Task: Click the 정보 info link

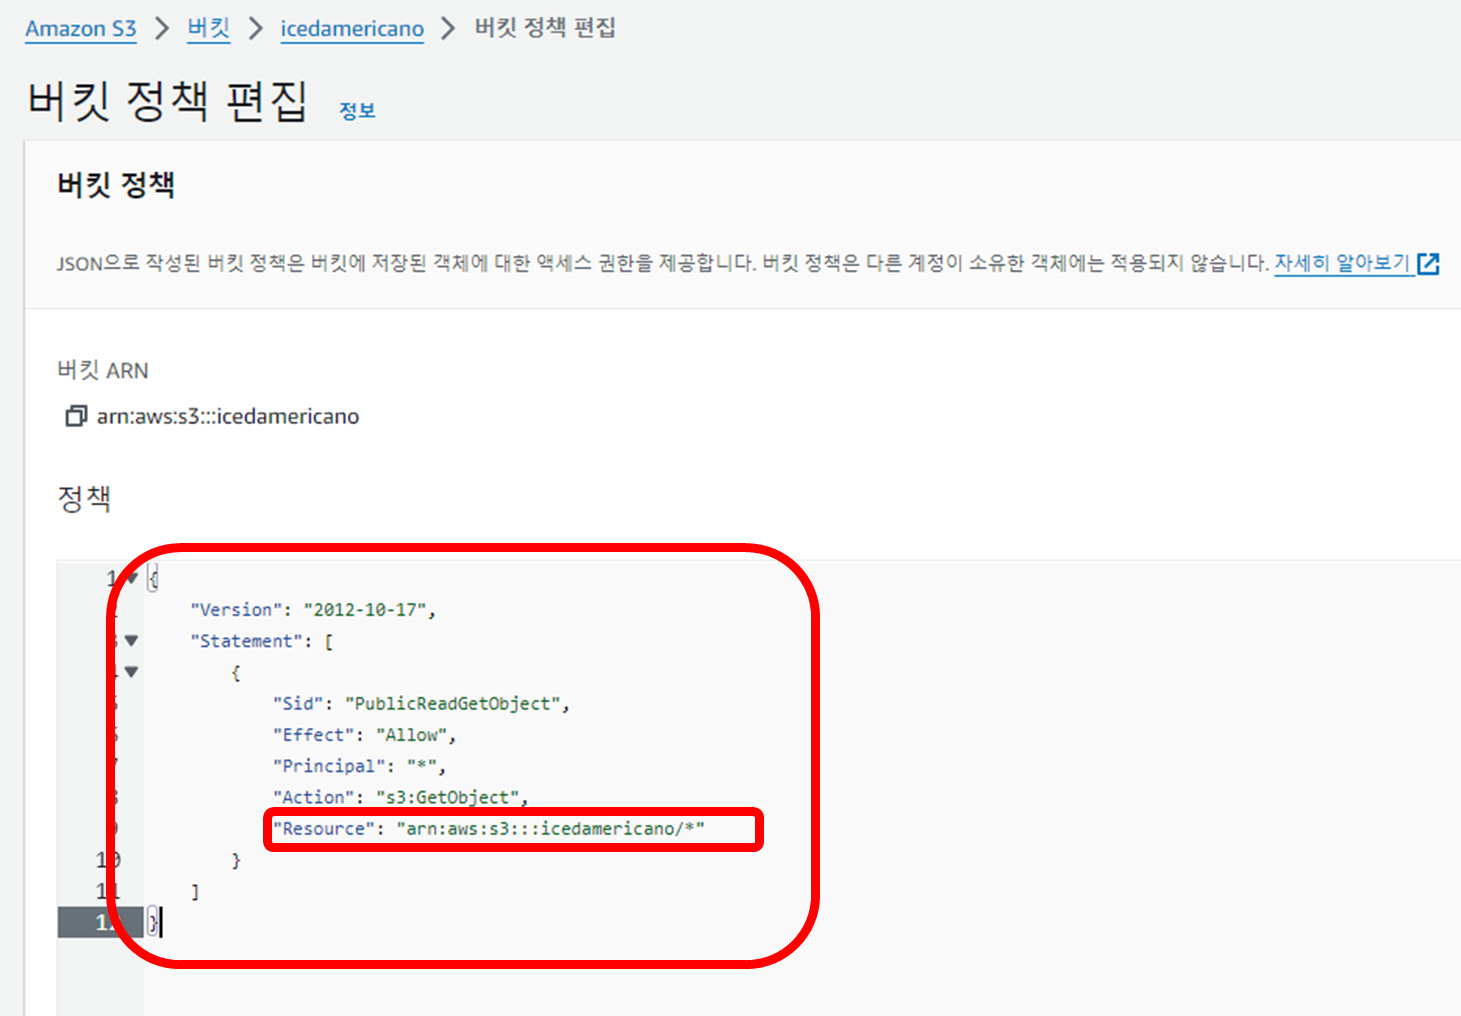Action: coord(357,111)
